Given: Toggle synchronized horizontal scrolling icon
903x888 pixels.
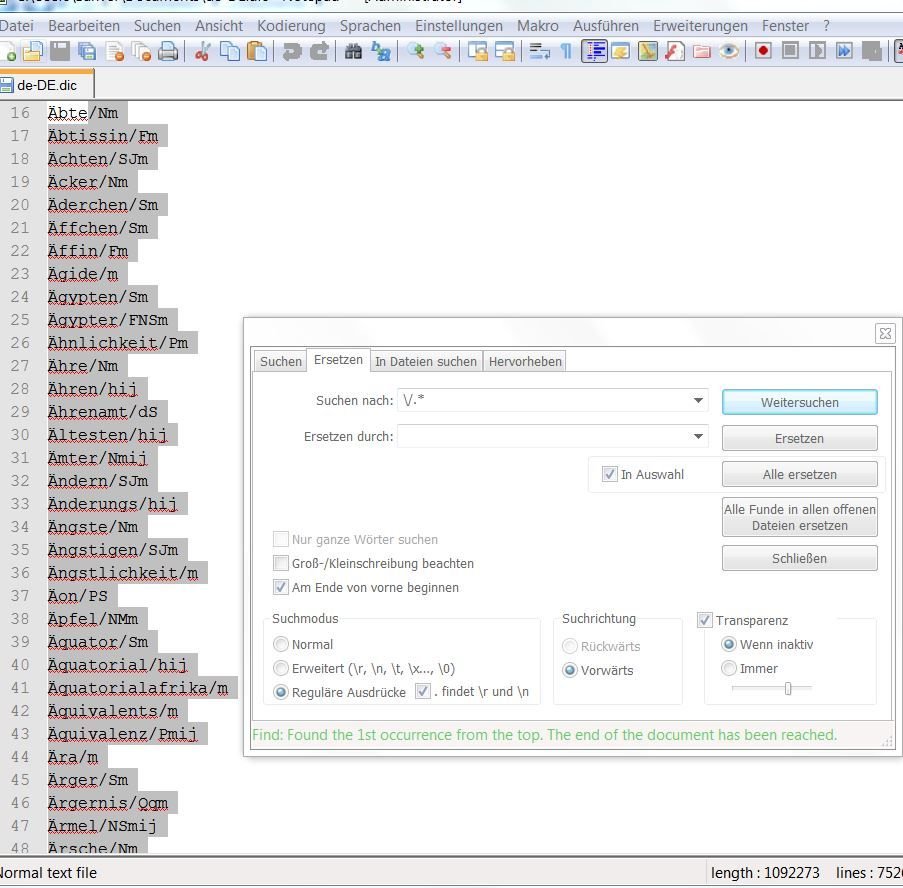Looking at the screenshot, I should pyautogui.click(x=505, y=52).
